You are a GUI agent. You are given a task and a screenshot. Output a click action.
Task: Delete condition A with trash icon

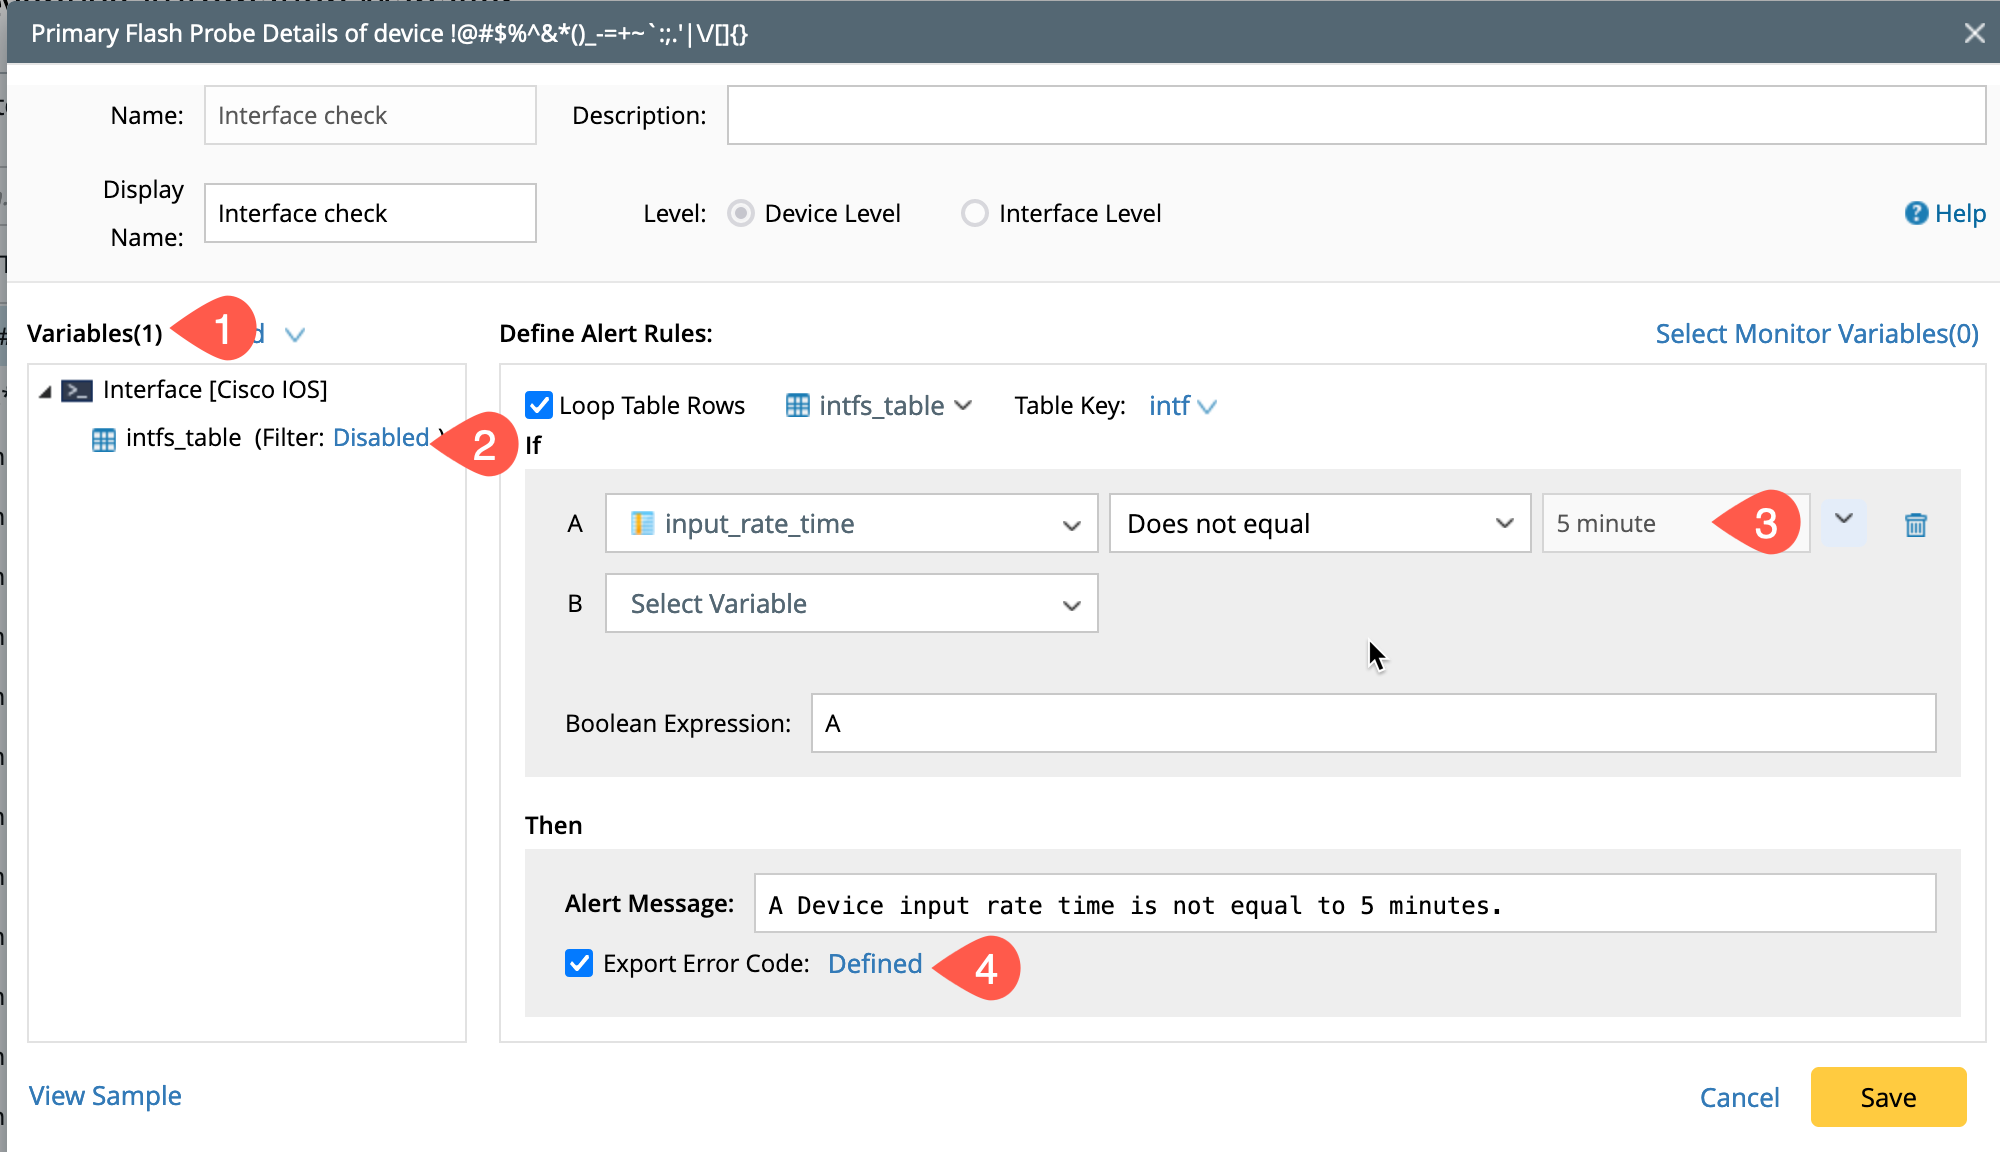tap(1915, 524)
